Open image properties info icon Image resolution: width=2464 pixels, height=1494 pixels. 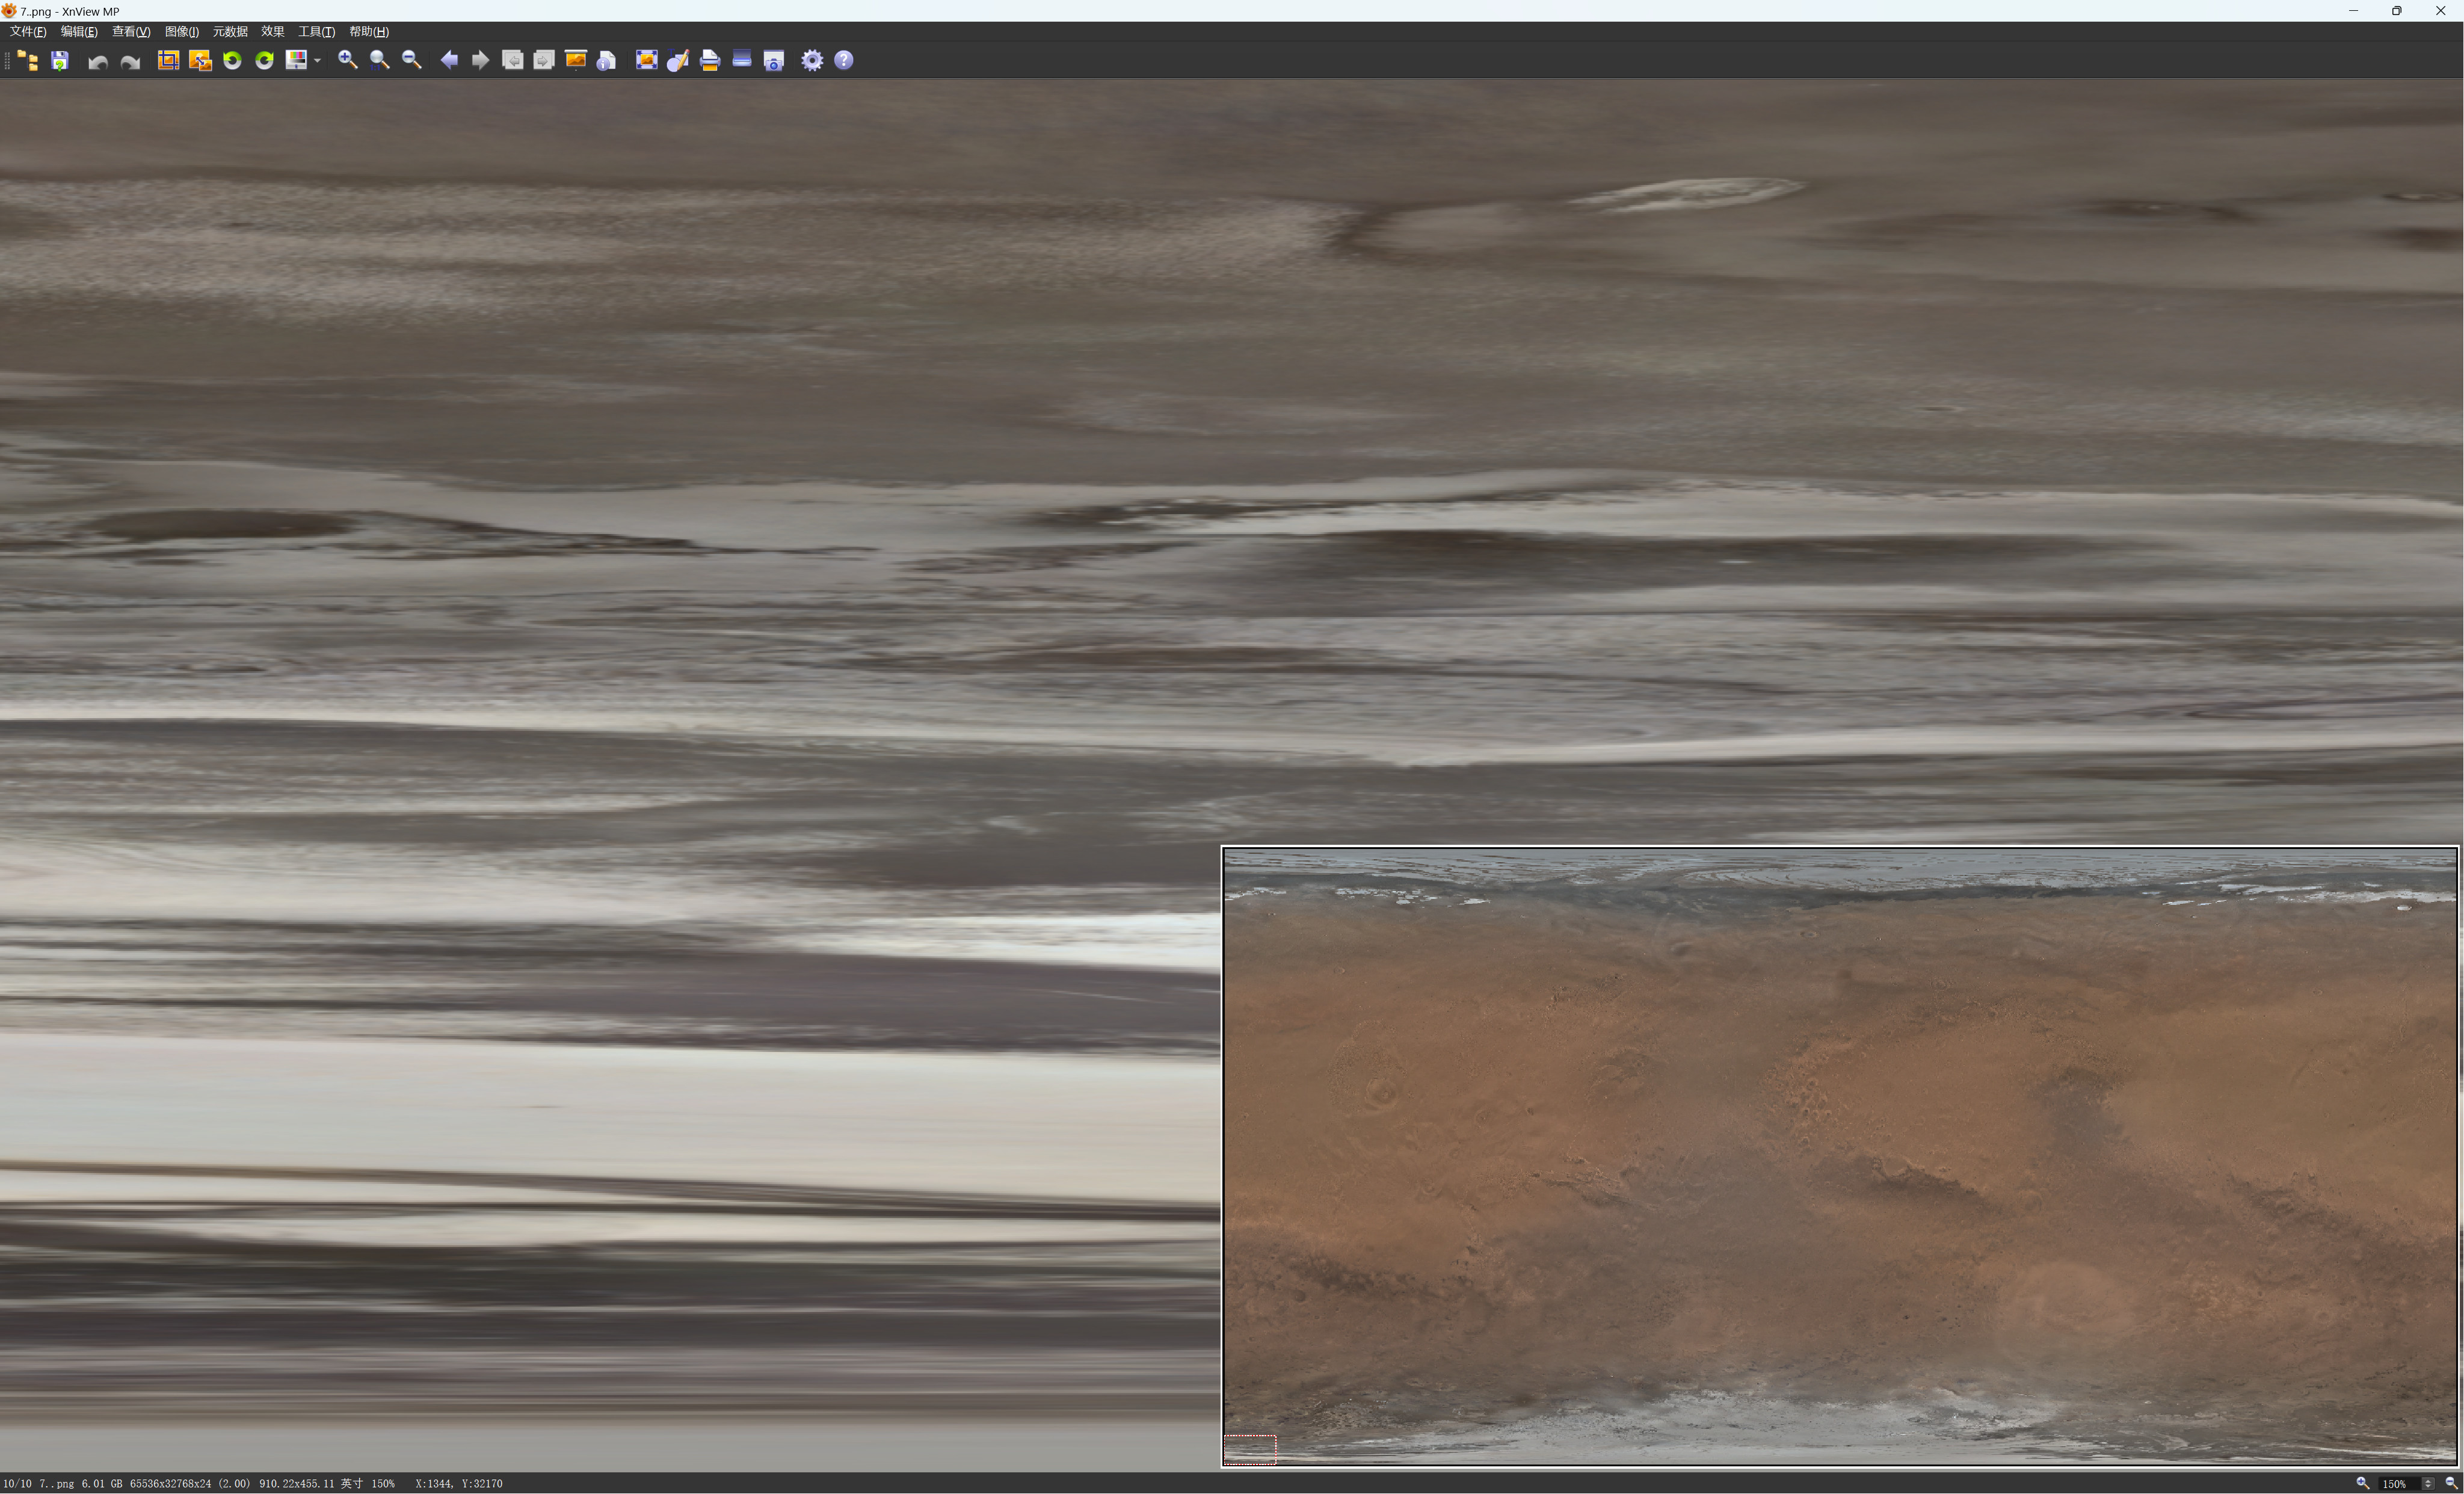606,61
